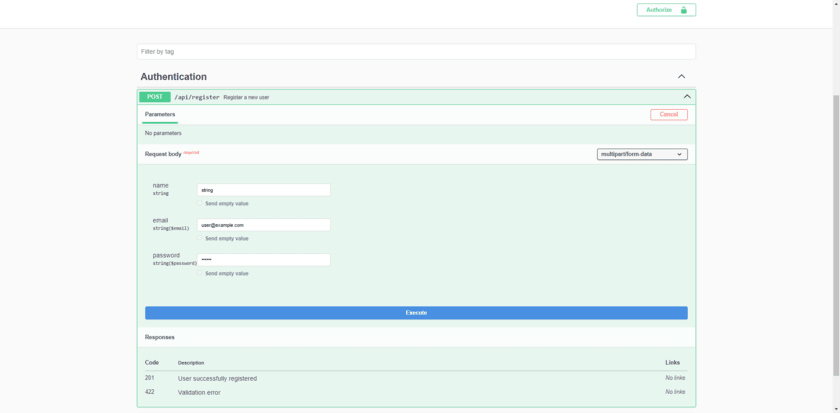Click the Authentication heading
The height and width of the screenshot is (413, 840).
coord(174,77)
